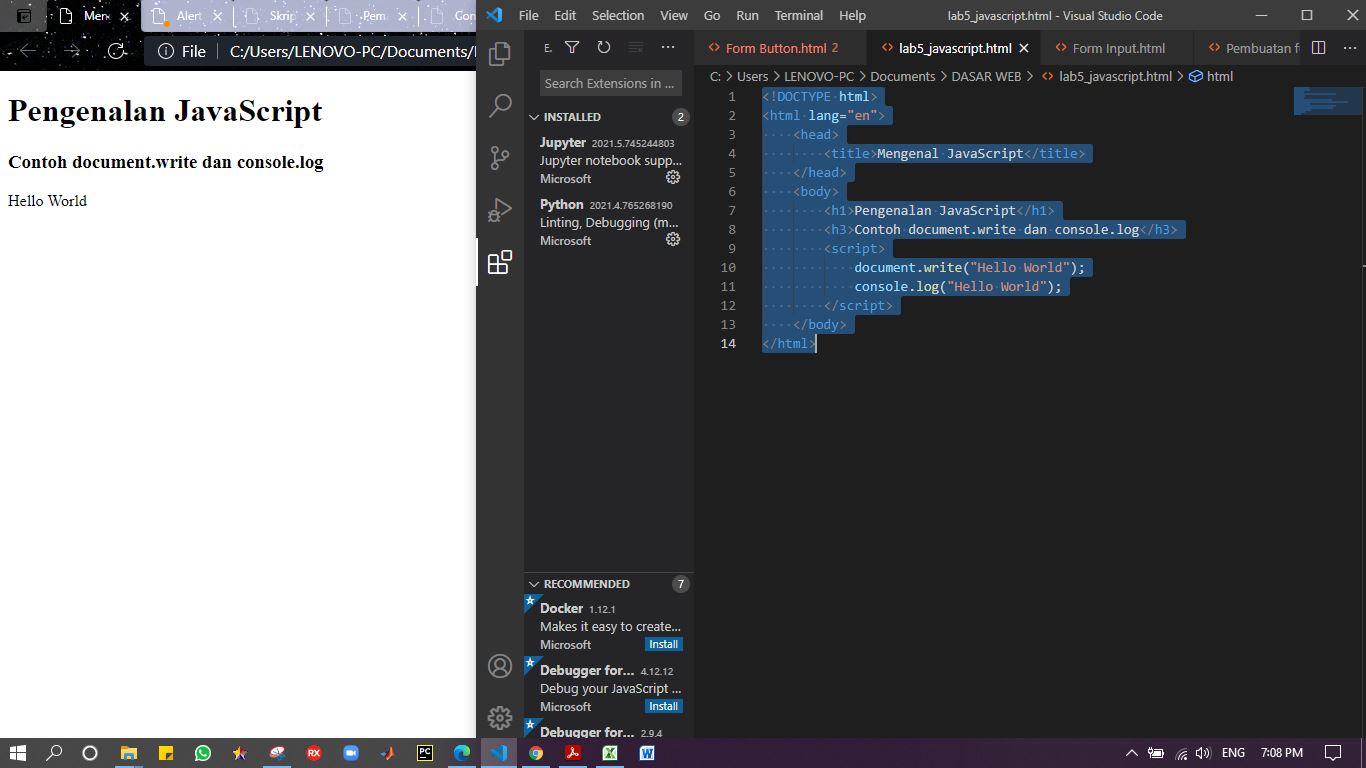Collapse the INSTALLED extensions section
This screenshot has height=768, width=1366.
pos(534,116)
